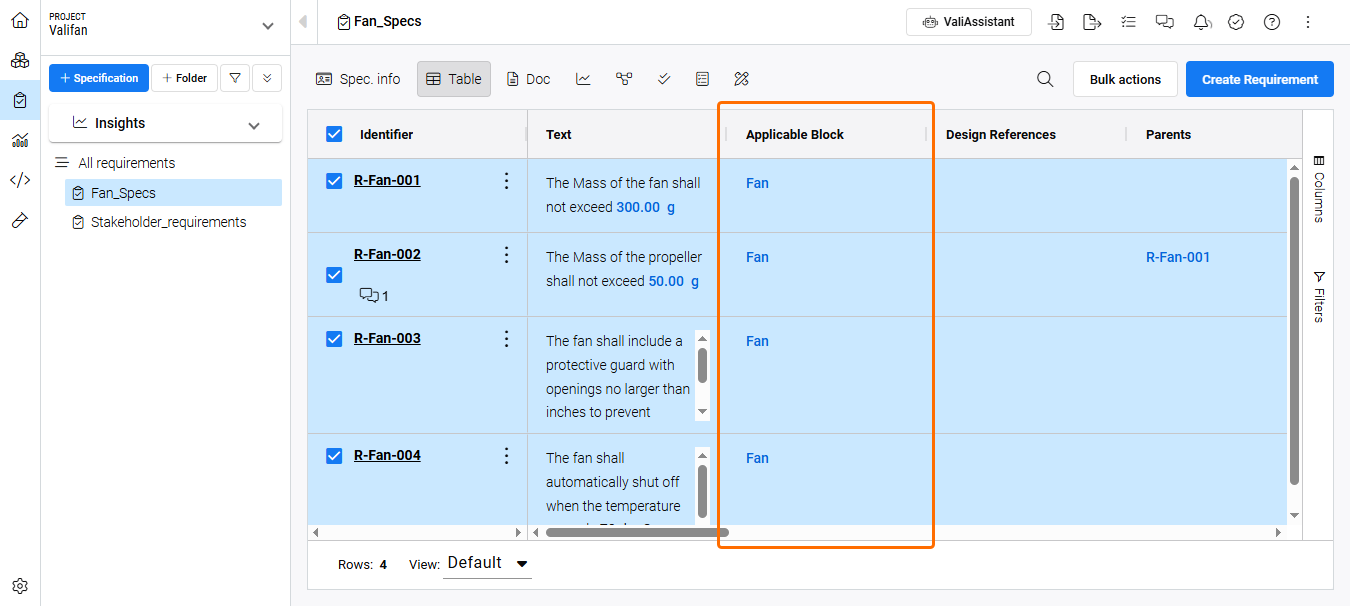Open the Spec. info tab
Screen dimensions: 1350x606
coord(358,79)
